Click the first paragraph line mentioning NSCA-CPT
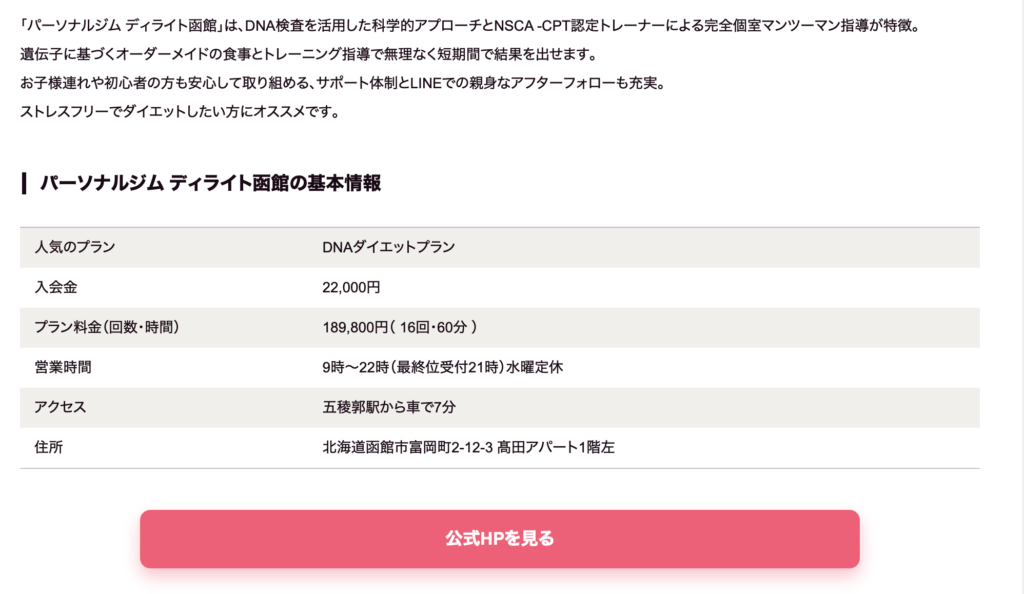The image size is (1024, 594). pos(470,26)
